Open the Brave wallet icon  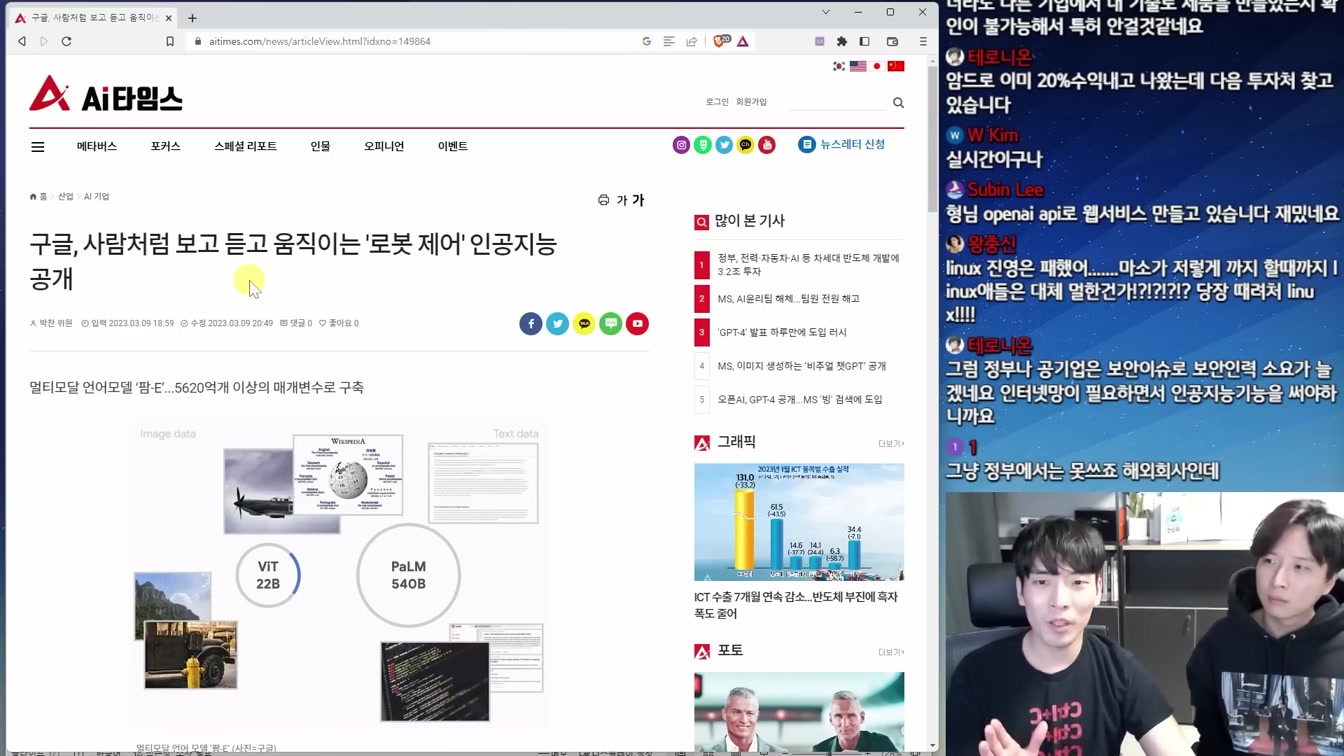tap(893, 42)
